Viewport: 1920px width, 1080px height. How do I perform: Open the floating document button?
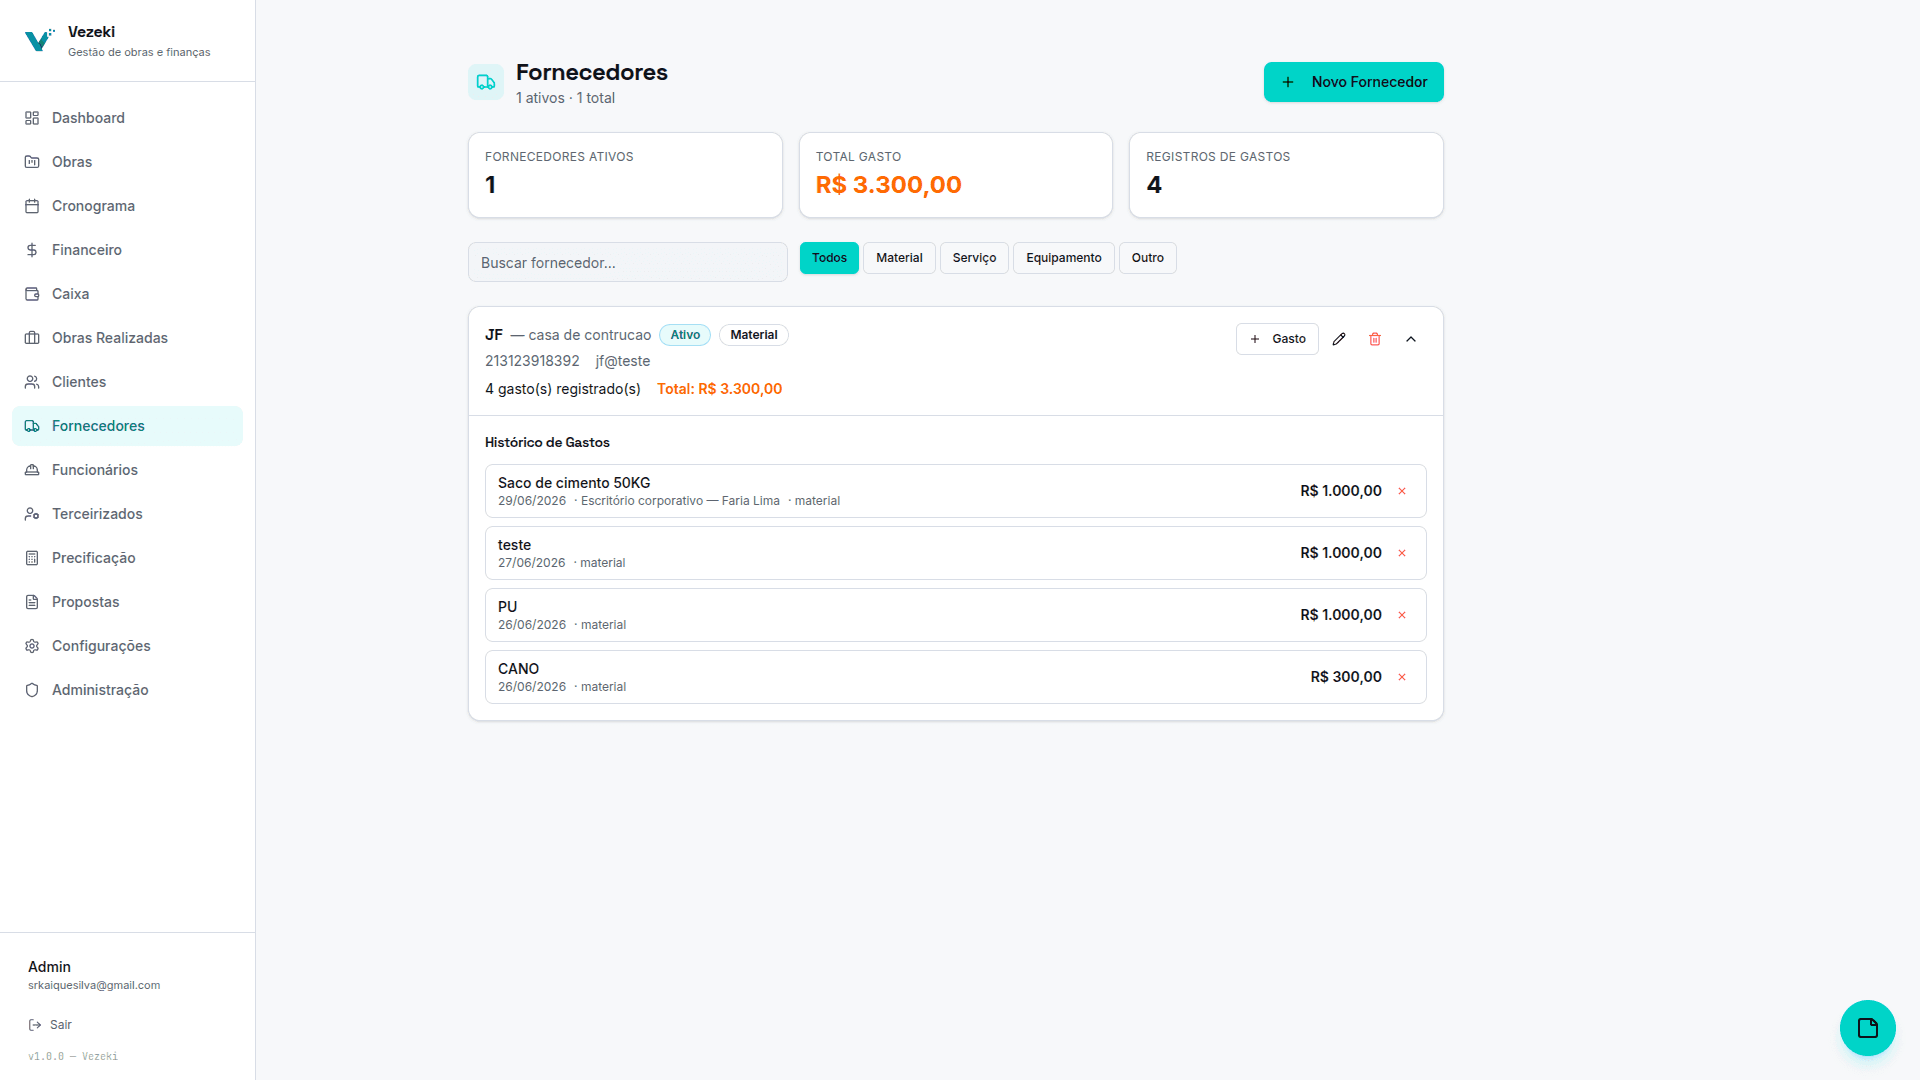click(x=1867, y=1027)
